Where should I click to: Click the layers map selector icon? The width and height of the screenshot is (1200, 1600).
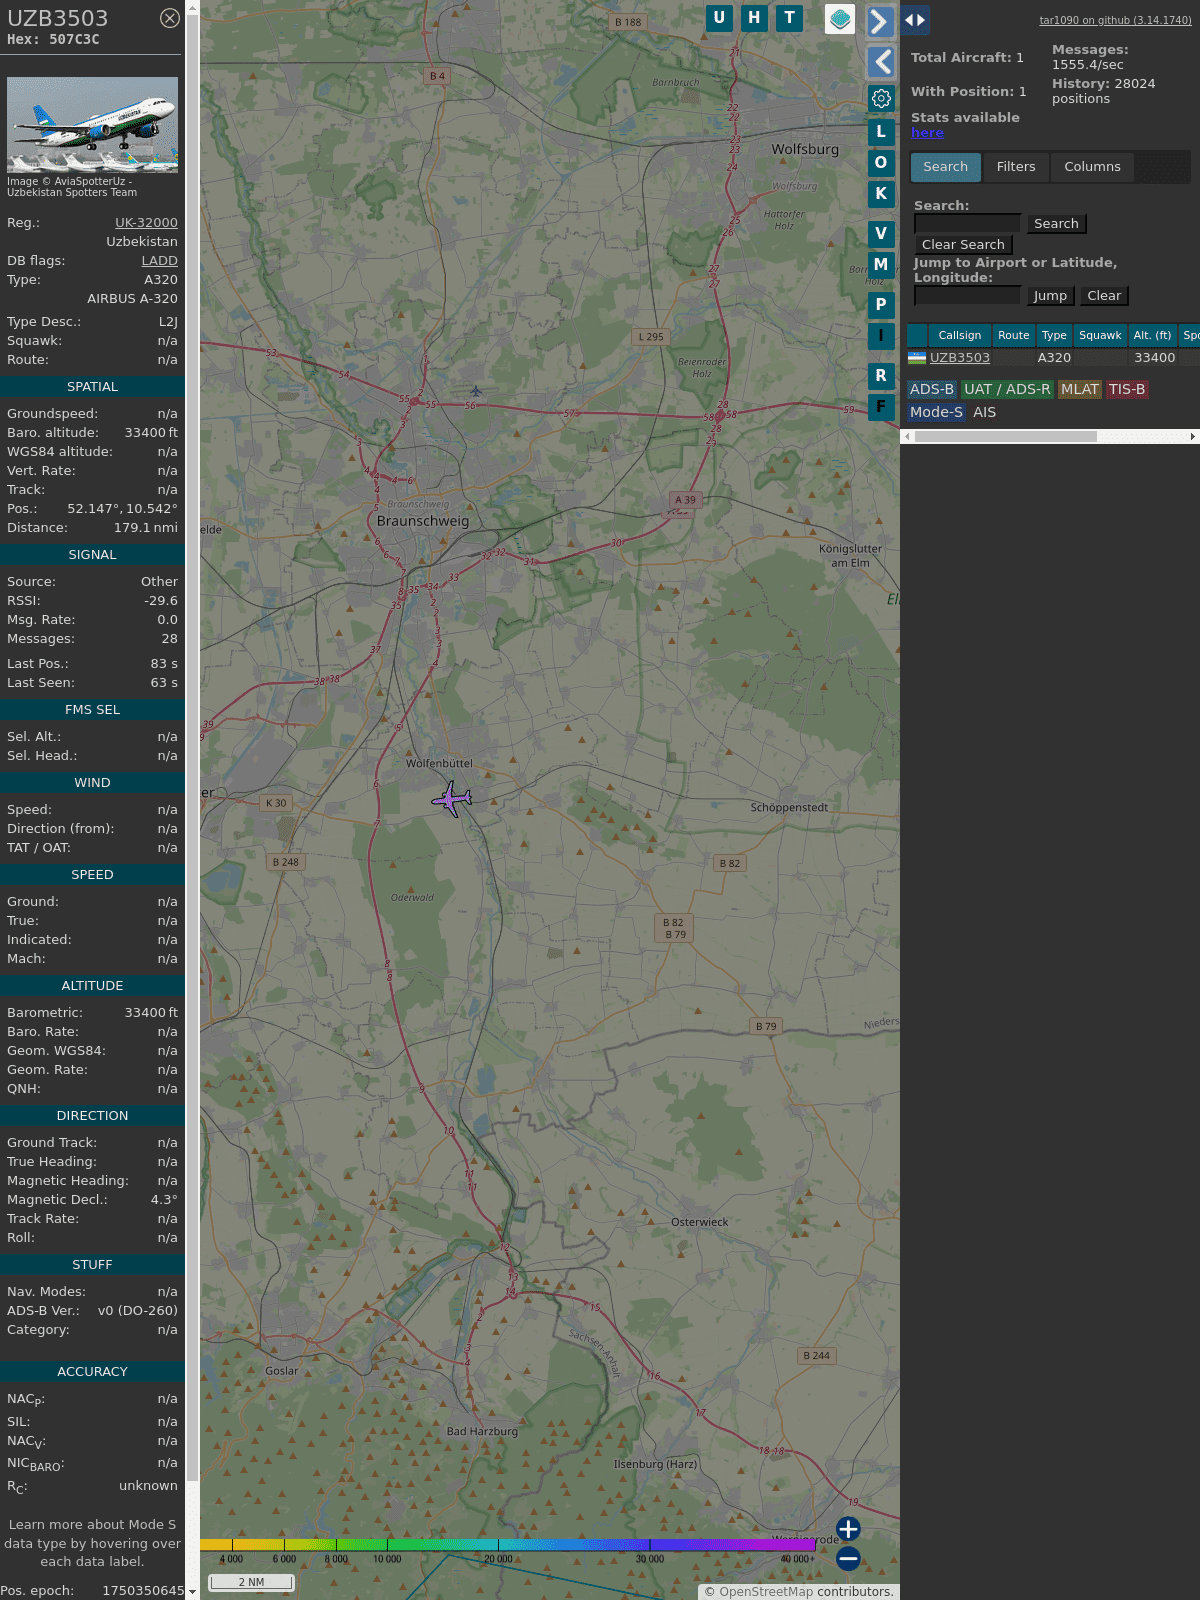tap(840, 19)
